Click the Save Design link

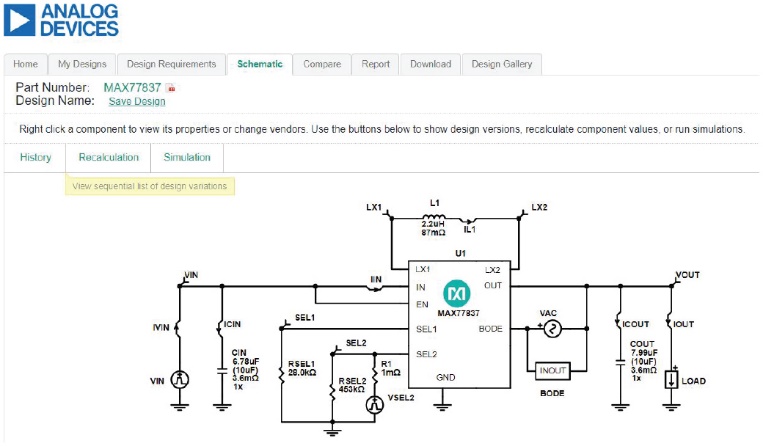(137, 101)
